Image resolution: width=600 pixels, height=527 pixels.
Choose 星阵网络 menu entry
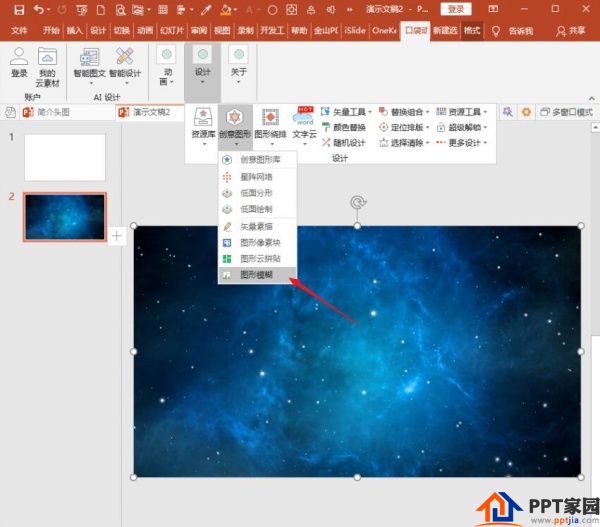[x=257, y=177]
